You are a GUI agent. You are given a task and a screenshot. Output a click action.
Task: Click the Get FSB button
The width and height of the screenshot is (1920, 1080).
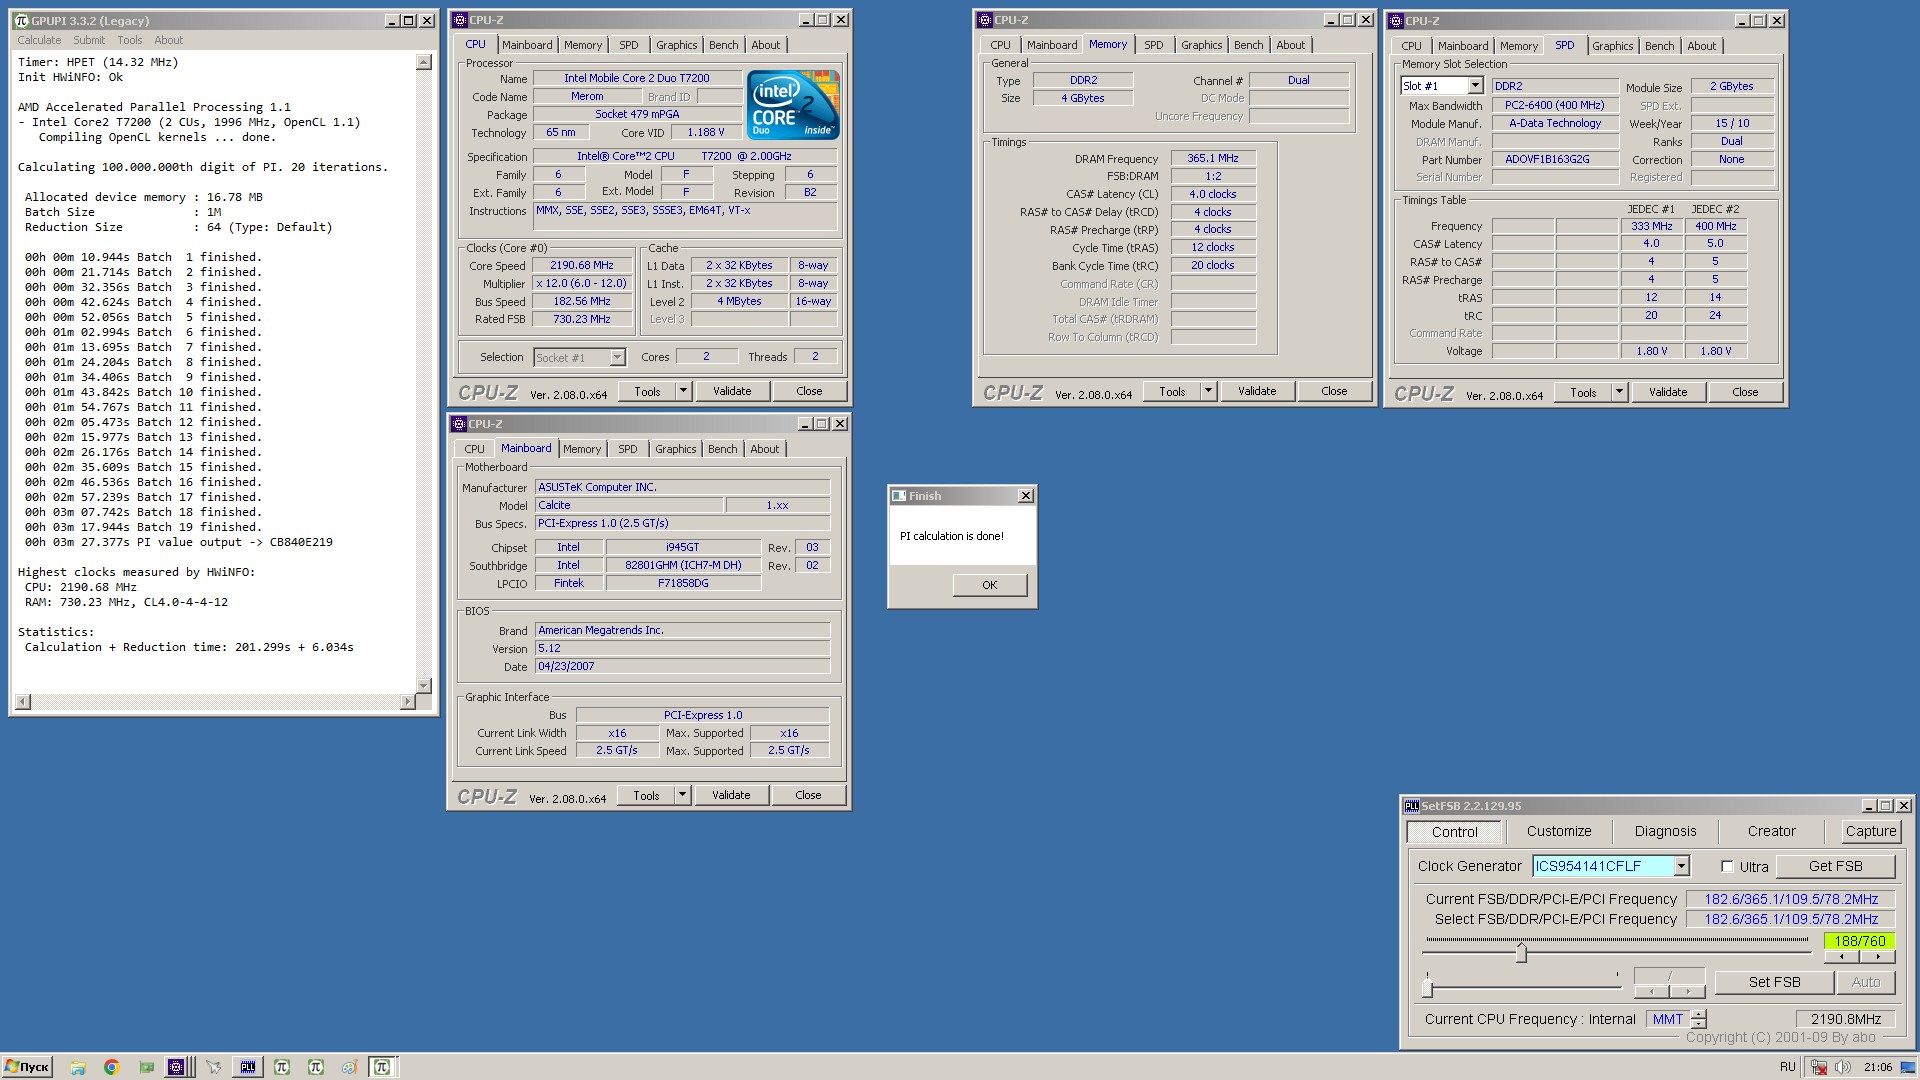(x=1835, y=866)
